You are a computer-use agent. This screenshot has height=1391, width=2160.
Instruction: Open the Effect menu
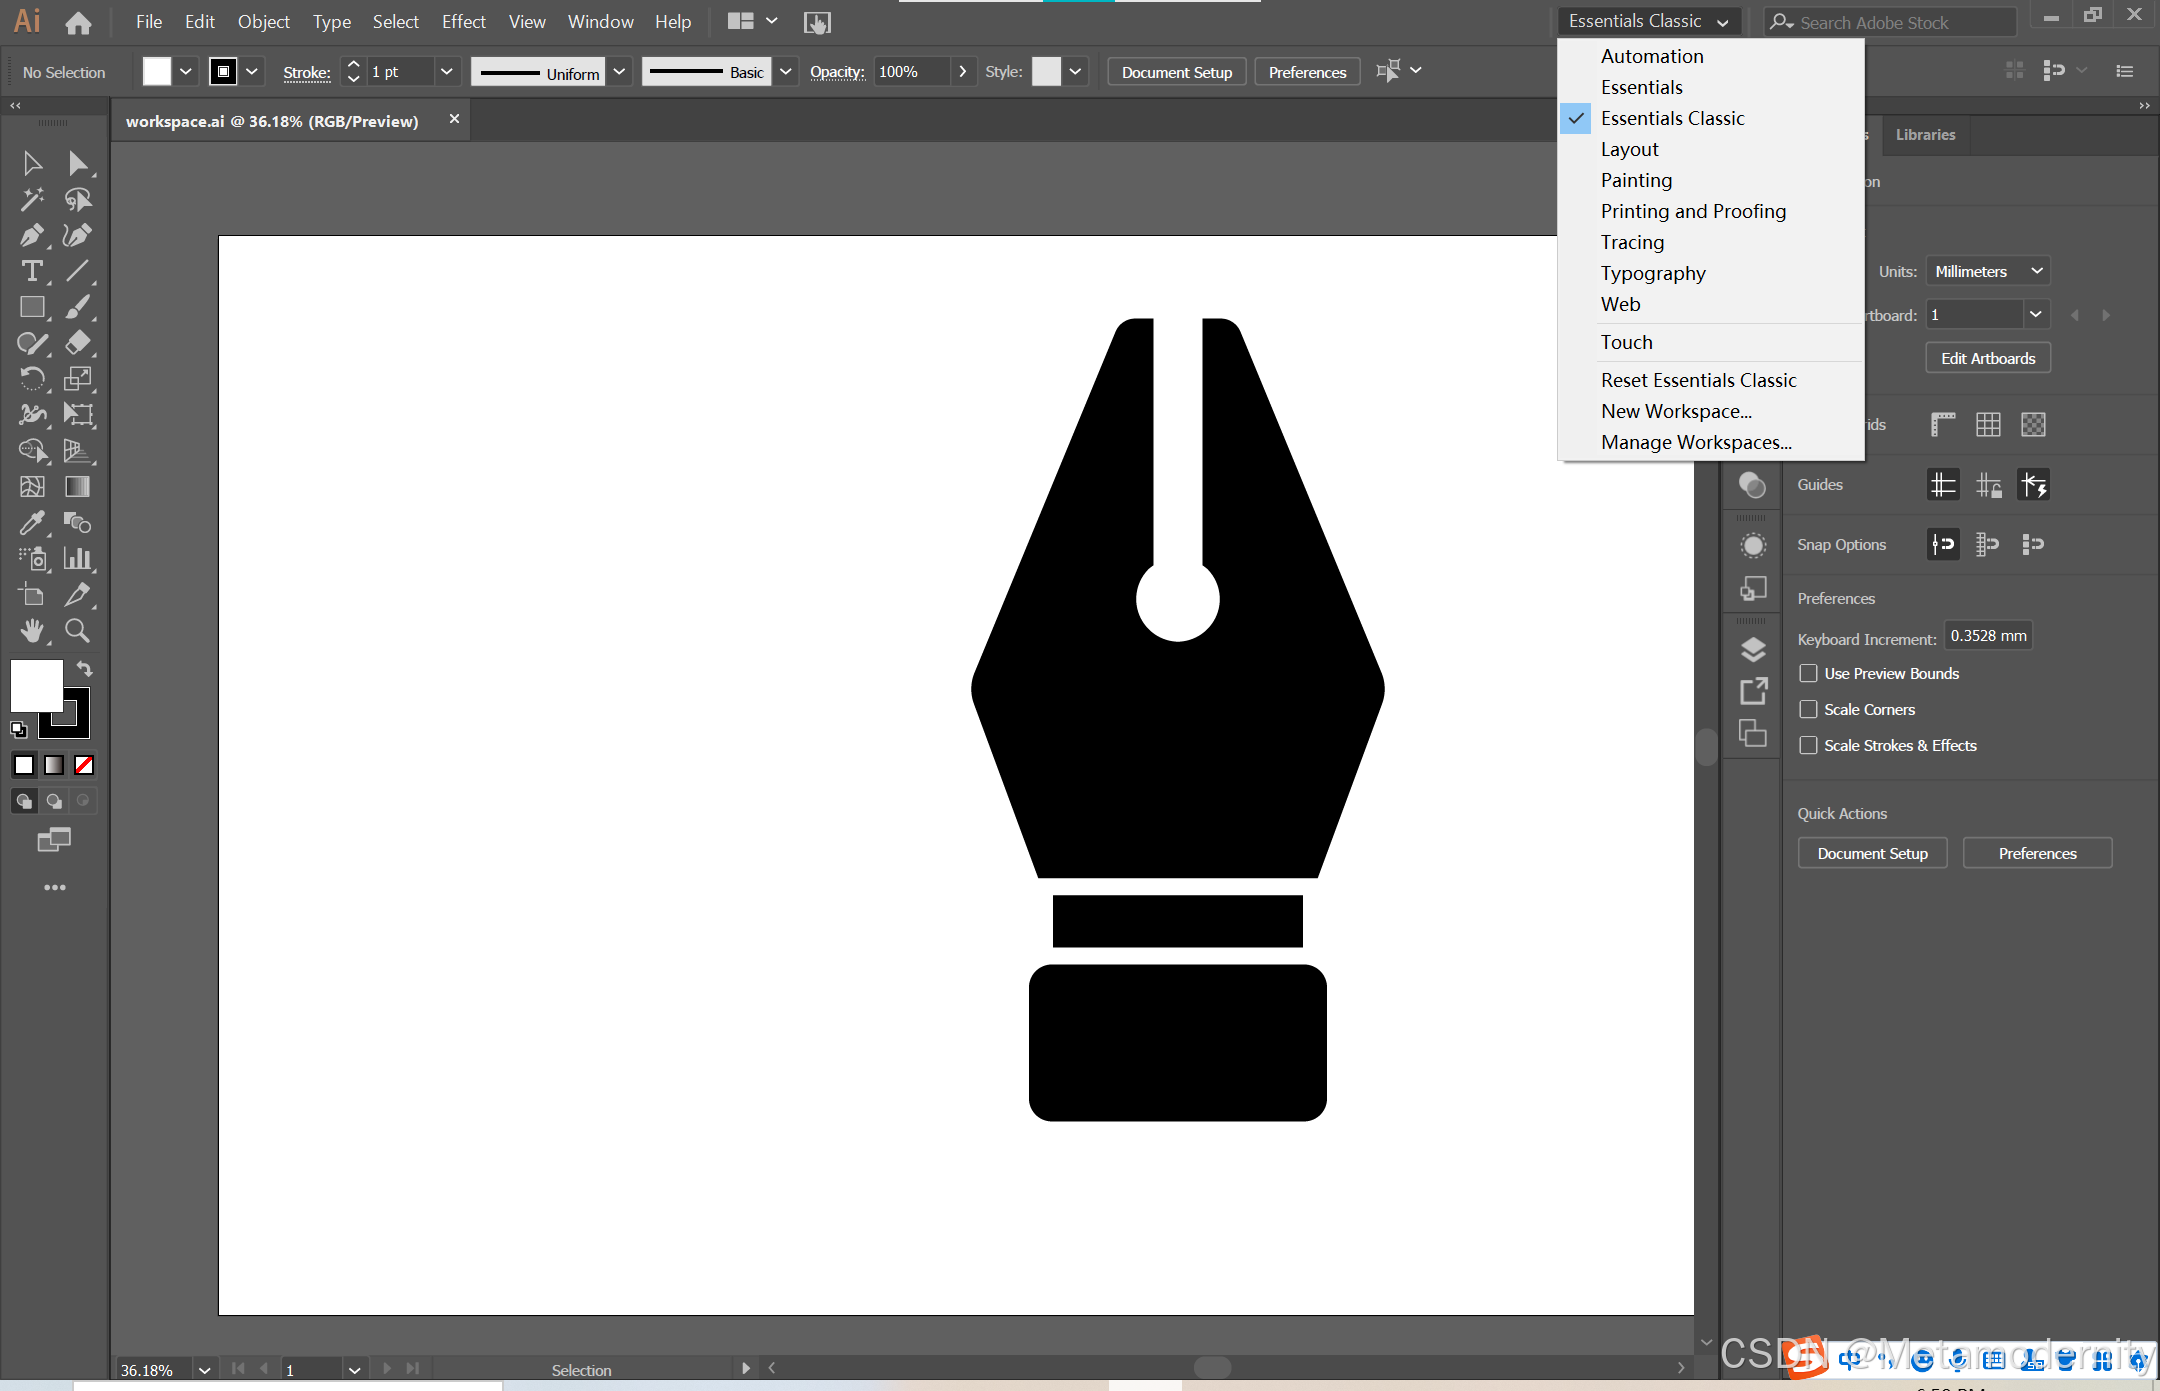[463, 22]
